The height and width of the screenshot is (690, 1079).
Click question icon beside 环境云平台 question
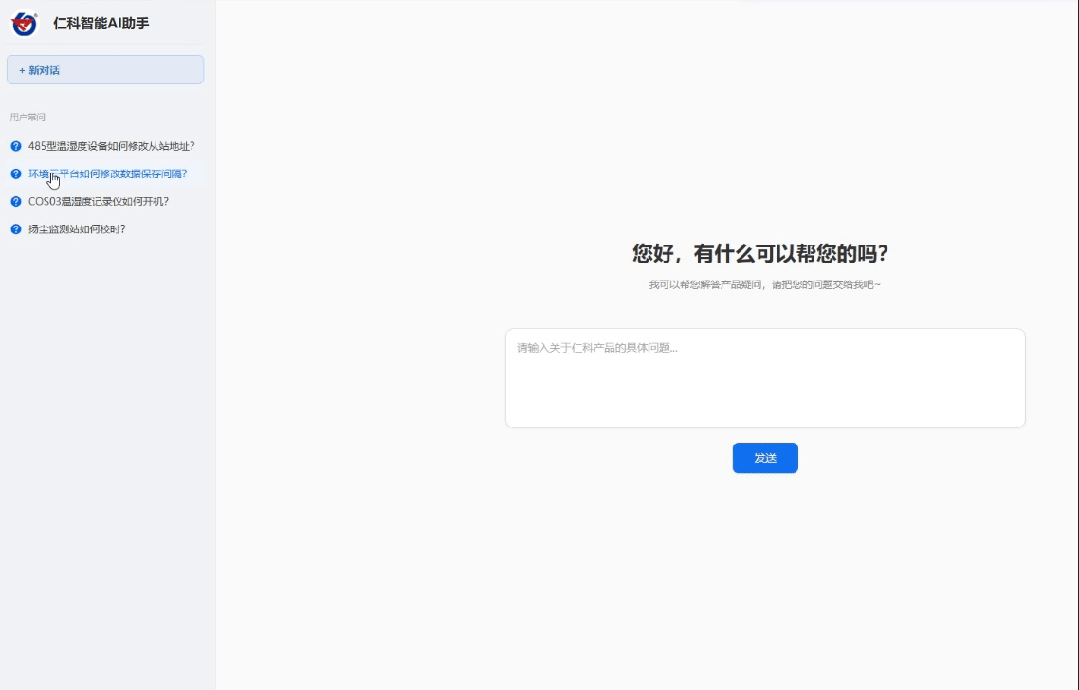pyautogui.click(x=16, y=174)
